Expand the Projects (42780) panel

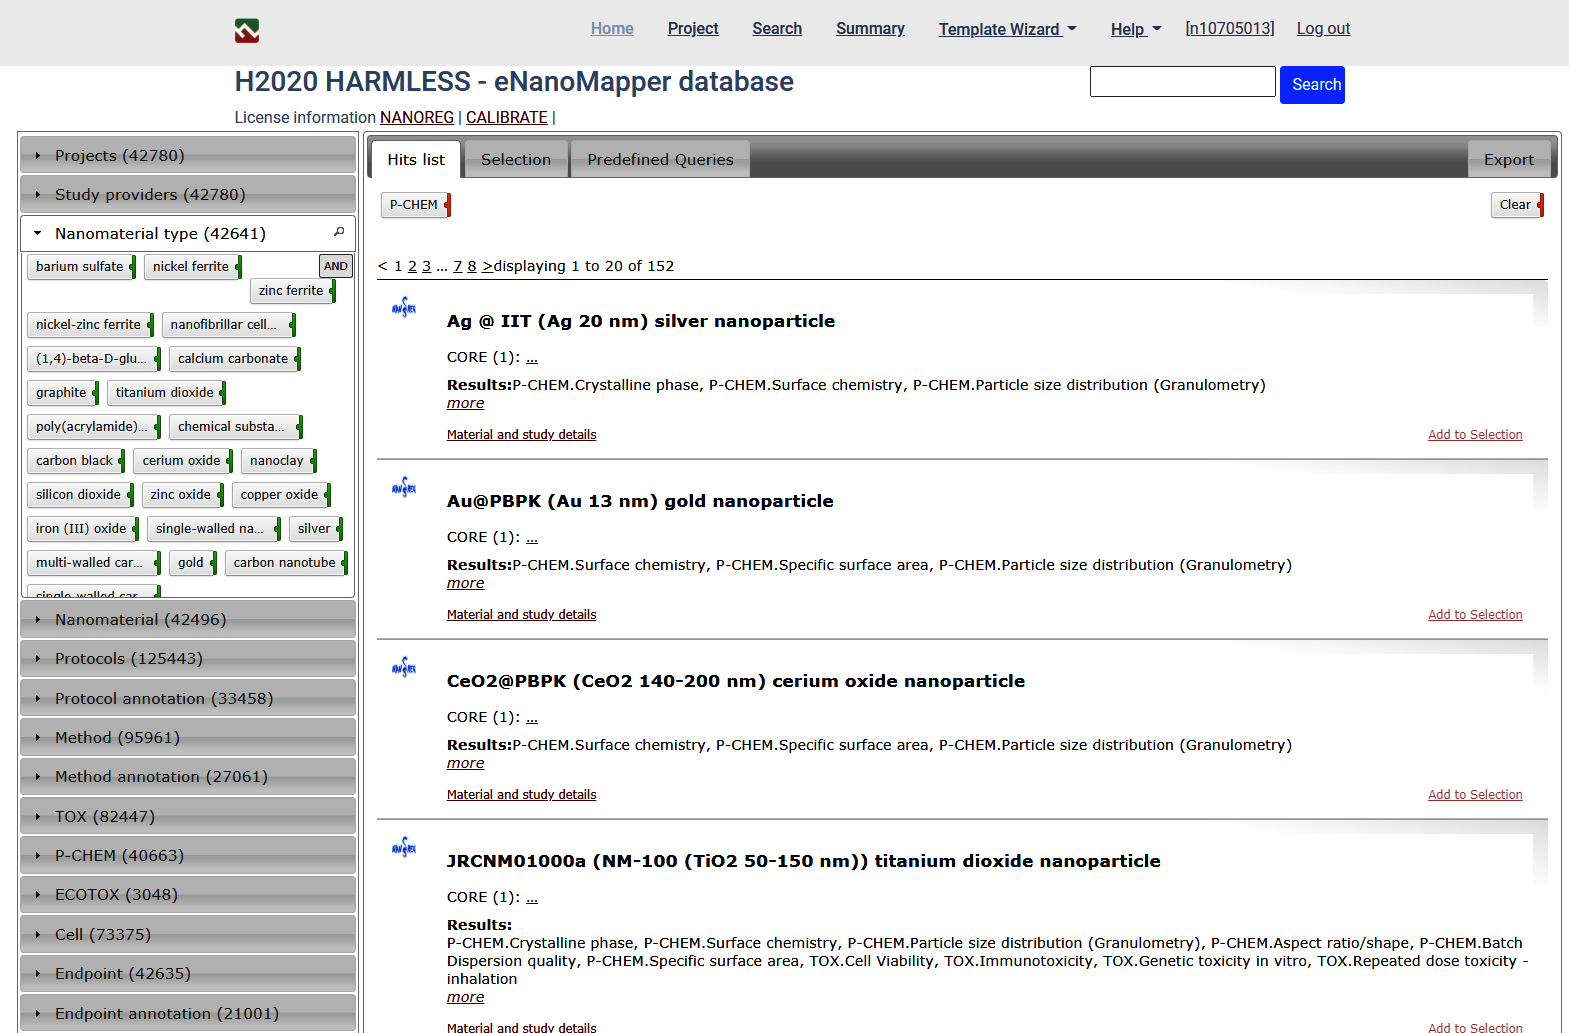point(188,155)
